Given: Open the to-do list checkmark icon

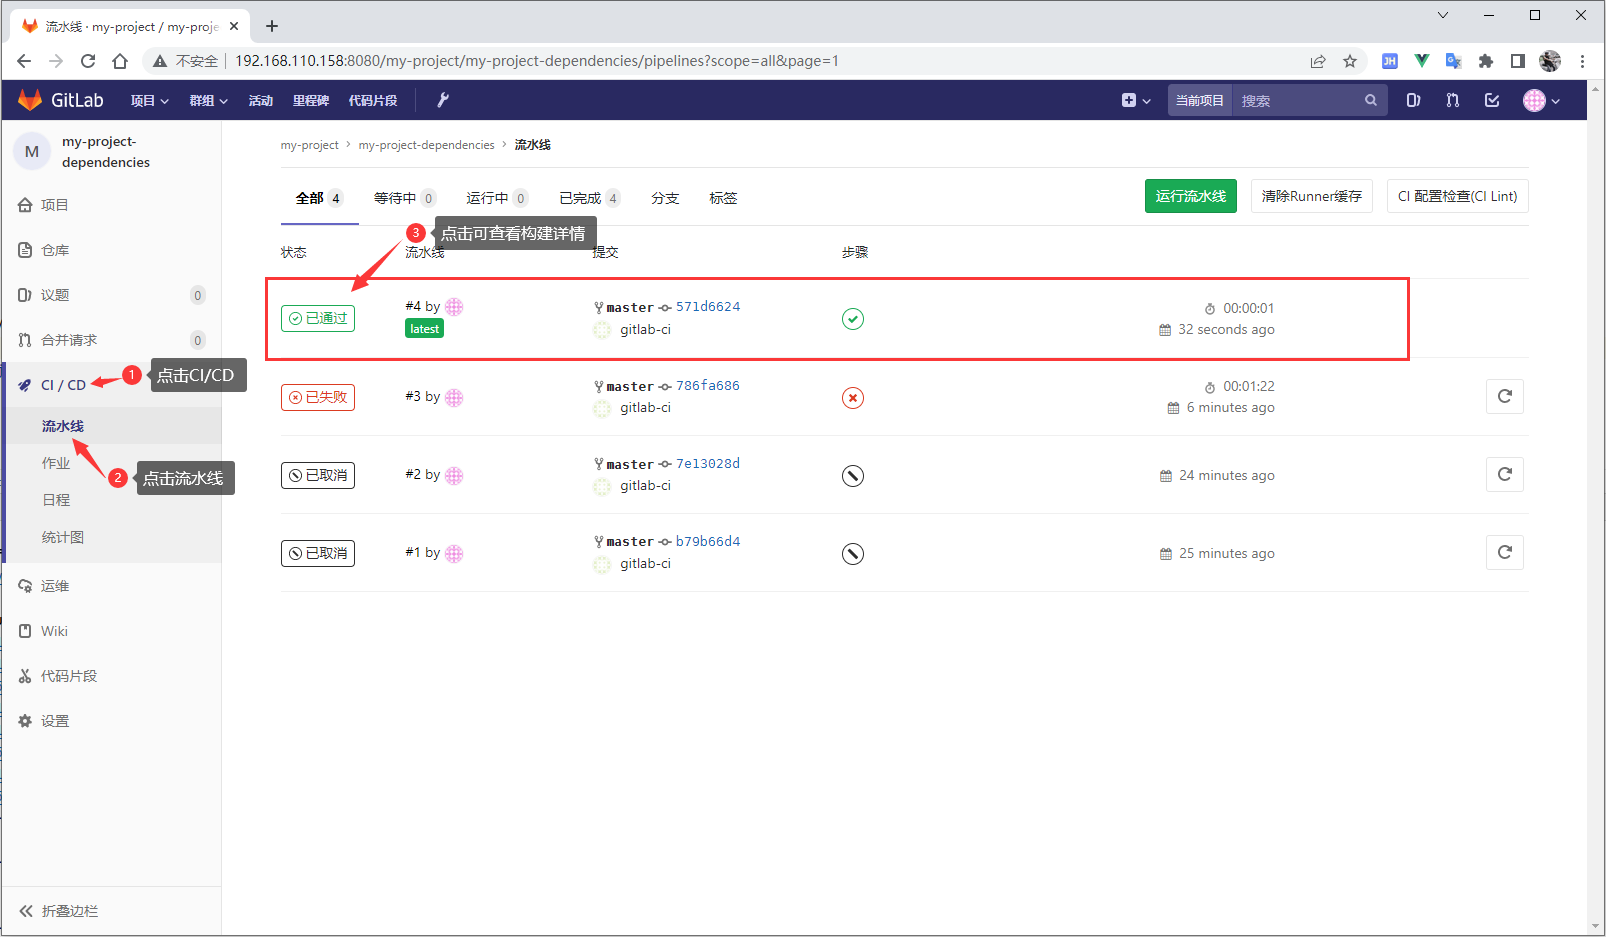Looking at the screenshot, I should pyautogui.click(x=1492, y=100).
